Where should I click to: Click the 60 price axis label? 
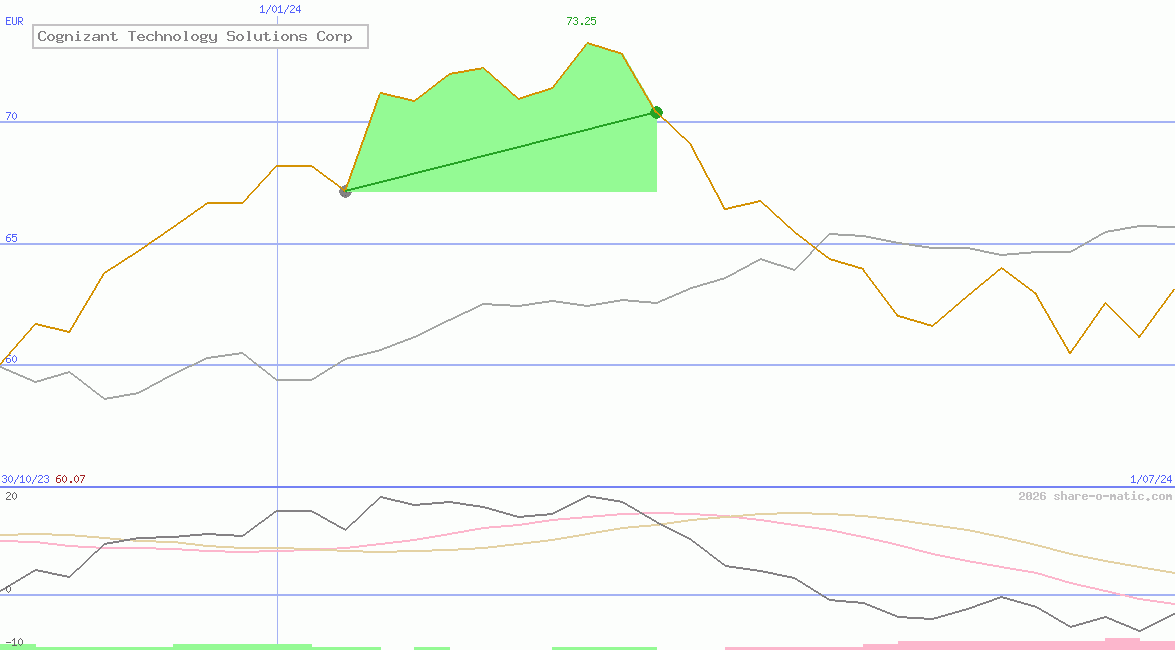click(11, 359)
